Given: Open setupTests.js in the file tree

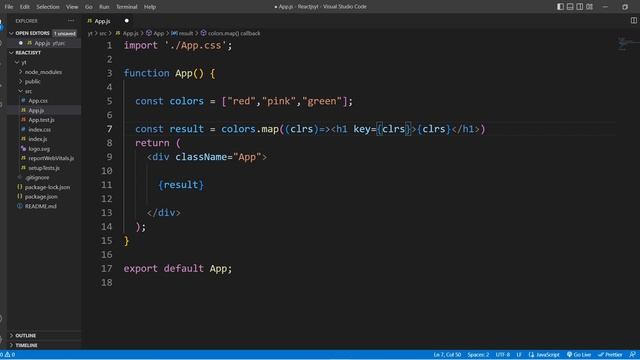Looking at the screenshot, I should [x=44, y=168].
